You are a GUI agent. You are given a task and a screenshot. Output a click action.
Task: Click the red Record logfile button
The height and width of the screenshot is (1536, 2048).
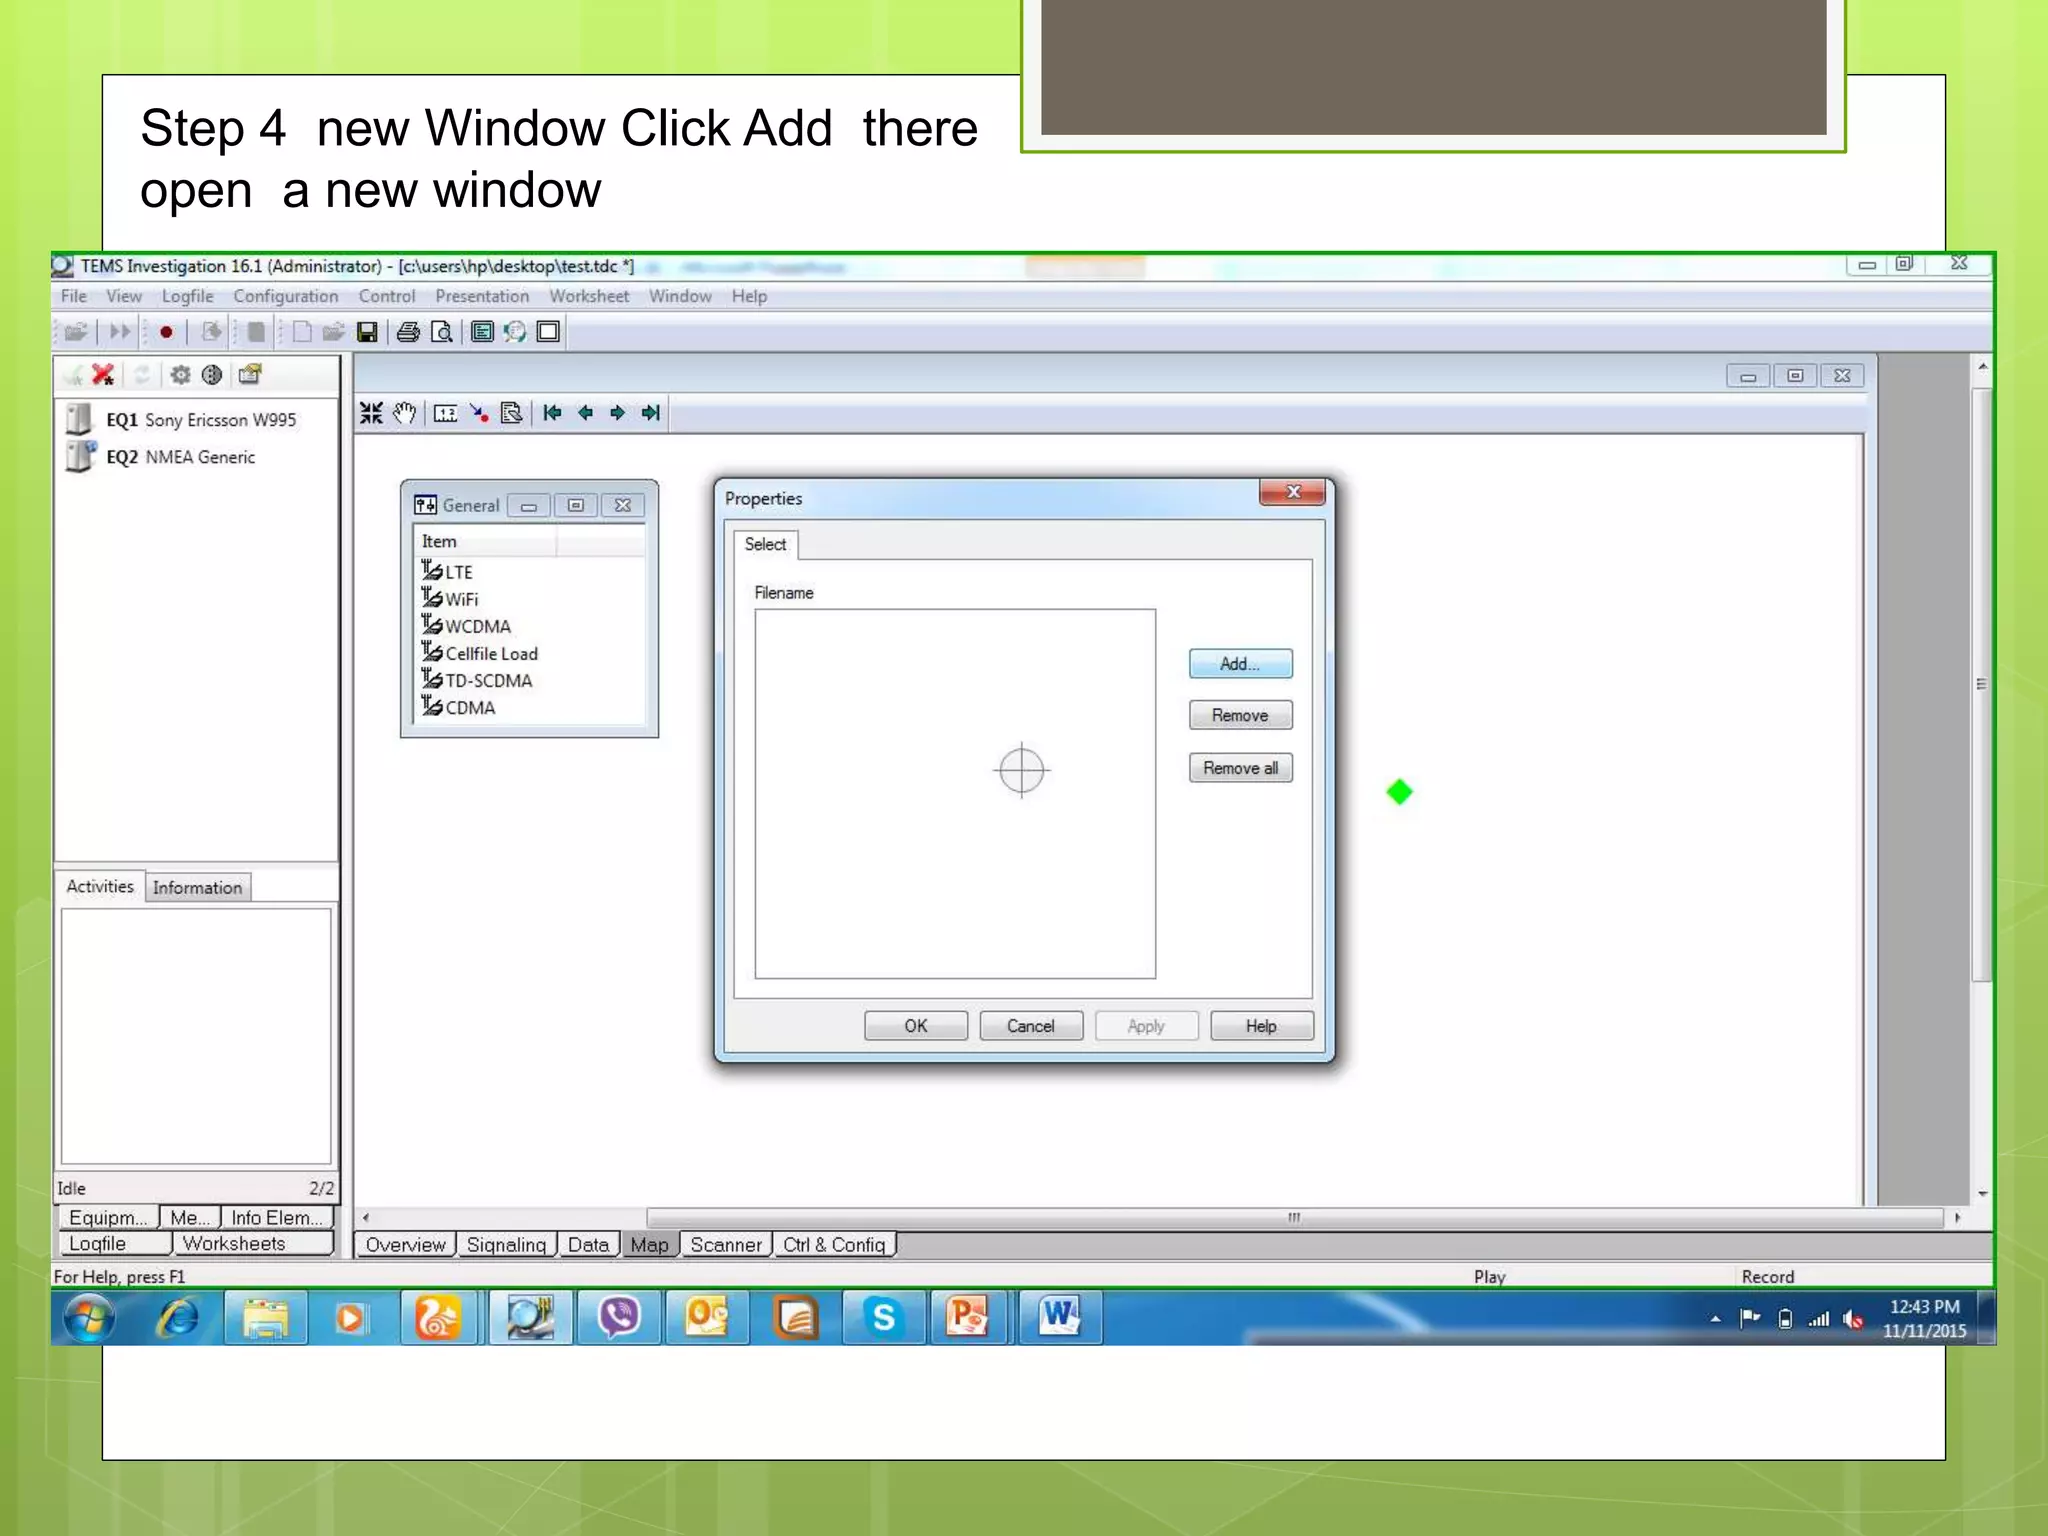(x=166, y=332)
